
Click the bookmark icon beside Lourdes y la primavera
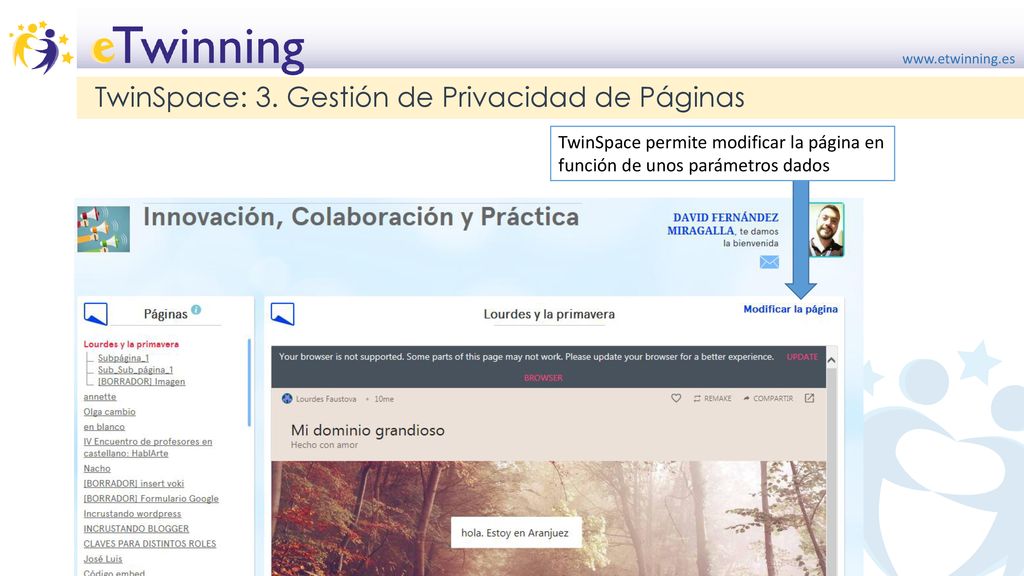tap(282, 313)
